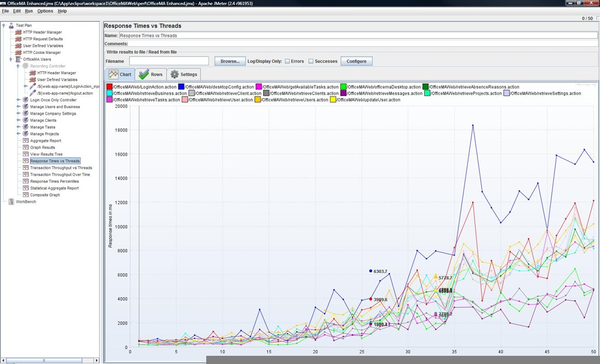
Task: Collapse the Recording Controller node
Action: coord(18,66)
